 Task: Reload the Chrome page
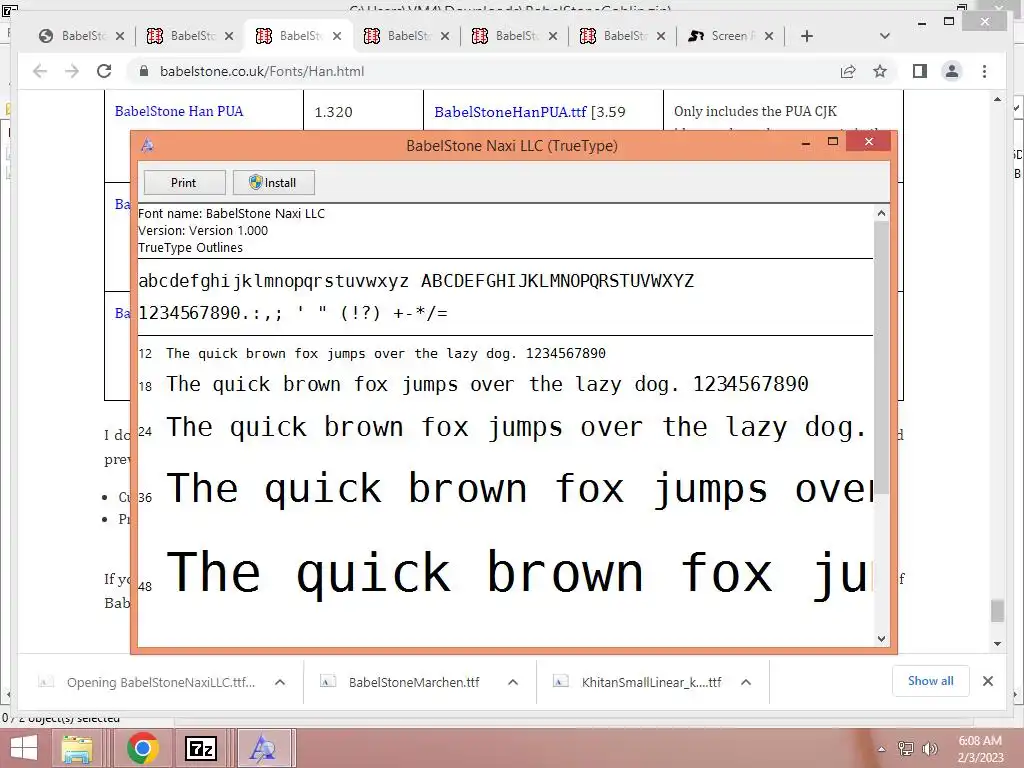click(104, 71)
